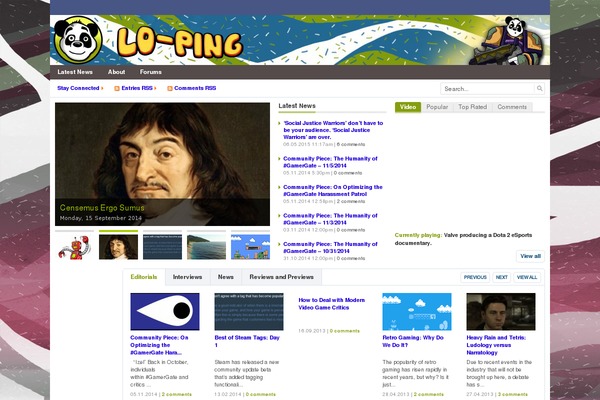Open the Heavy Rain character thumbnail
Screen dimensions: 600x400
coord(501,312)
